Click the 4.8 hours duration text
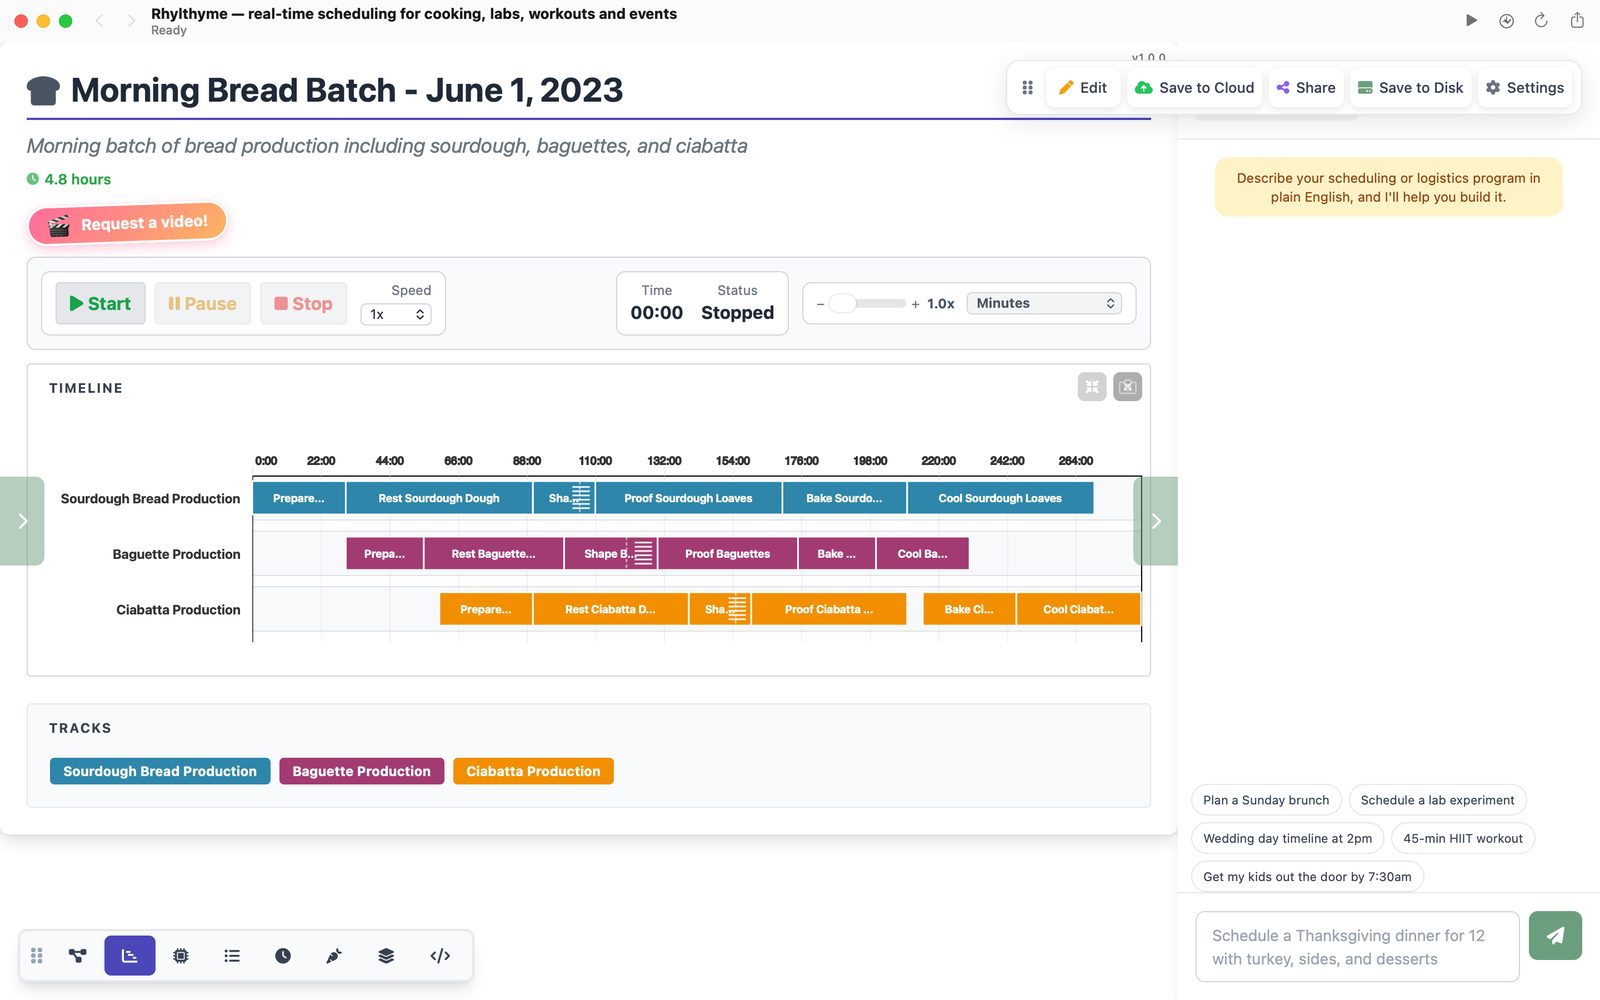The image size is (1600, 1000). point(77,179)
